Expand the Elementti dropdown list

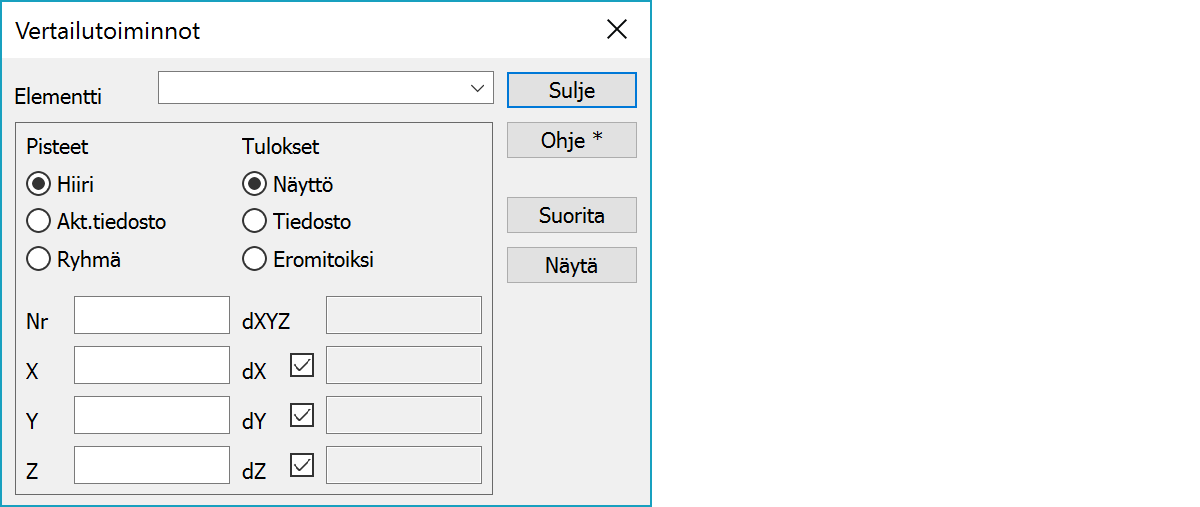point(477,88)
